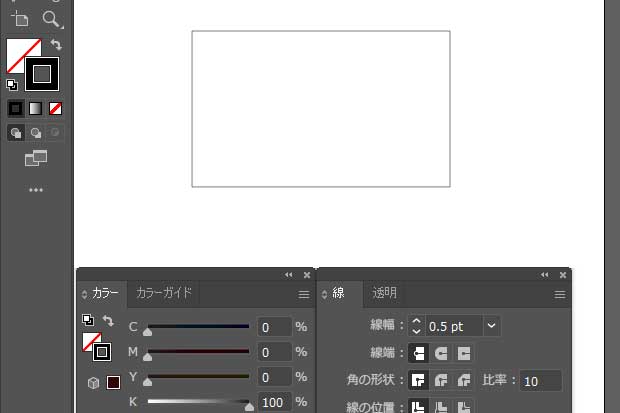Select the Artboard tool
620x413 pixels.
[x=20, y=19]
